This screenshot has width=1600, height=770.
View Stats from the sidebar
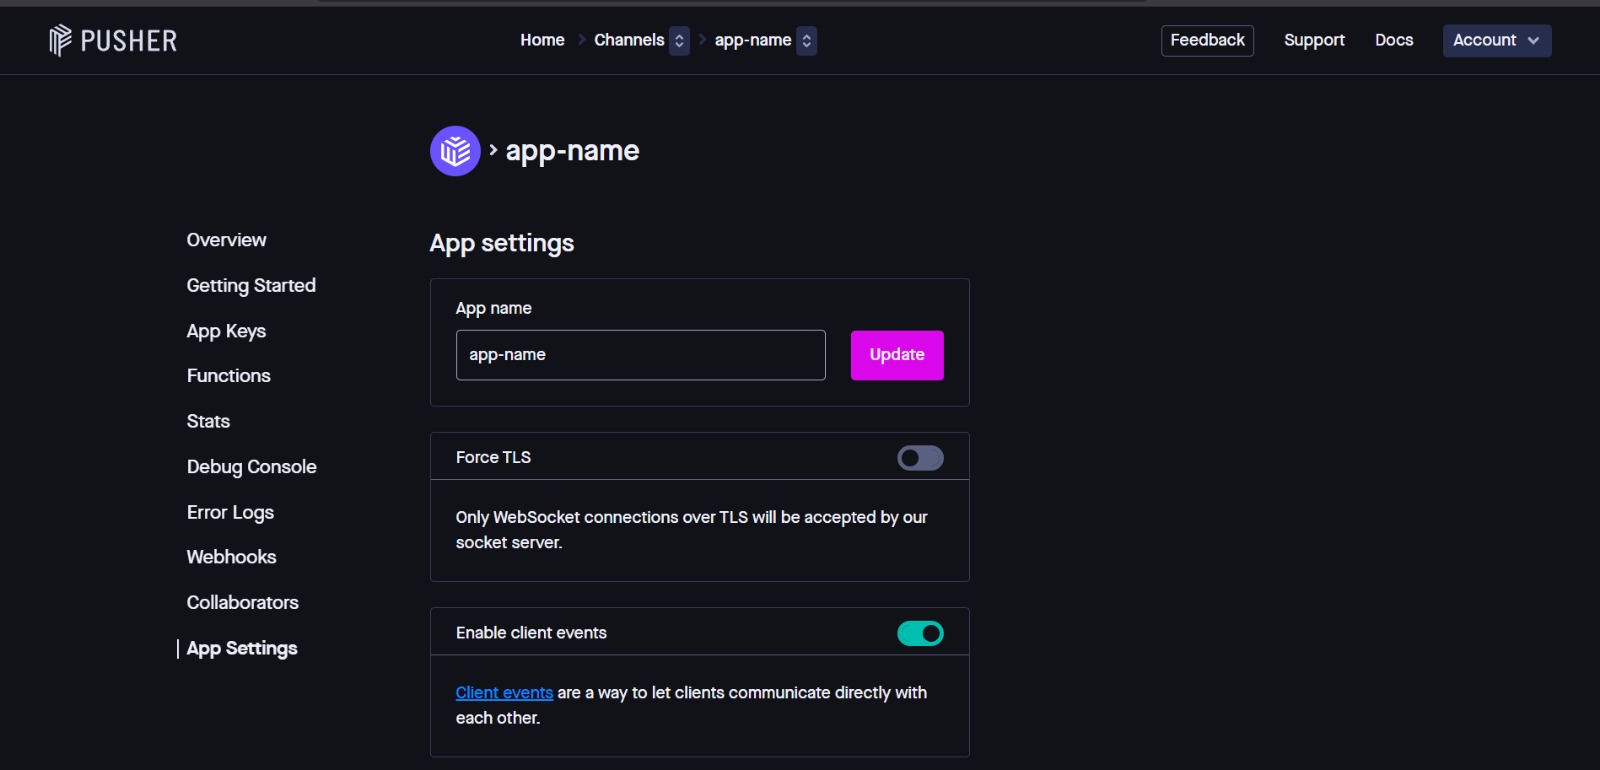(x=208, y=421)
